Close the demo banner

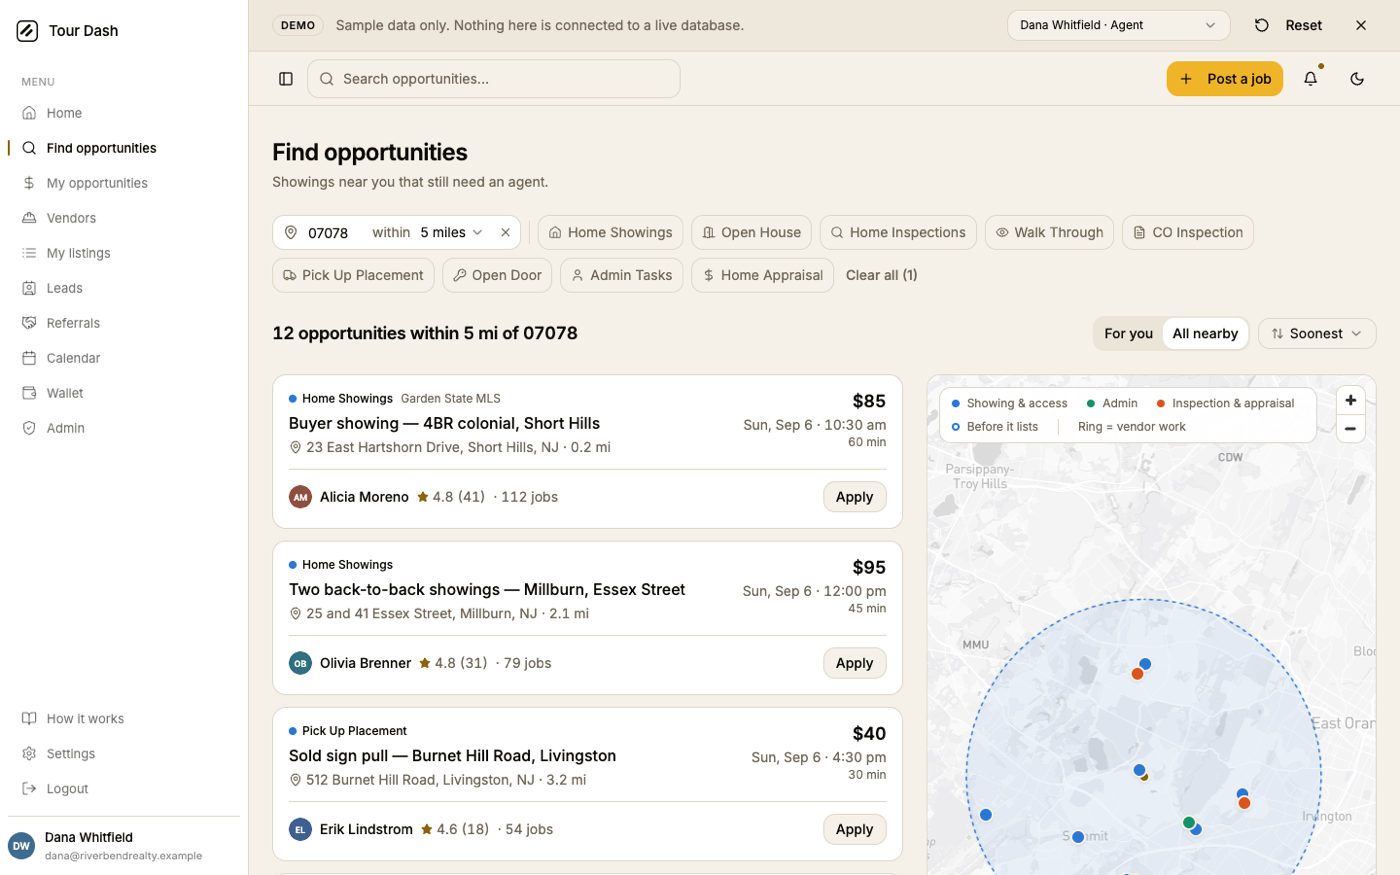(x=1360, y=25)
